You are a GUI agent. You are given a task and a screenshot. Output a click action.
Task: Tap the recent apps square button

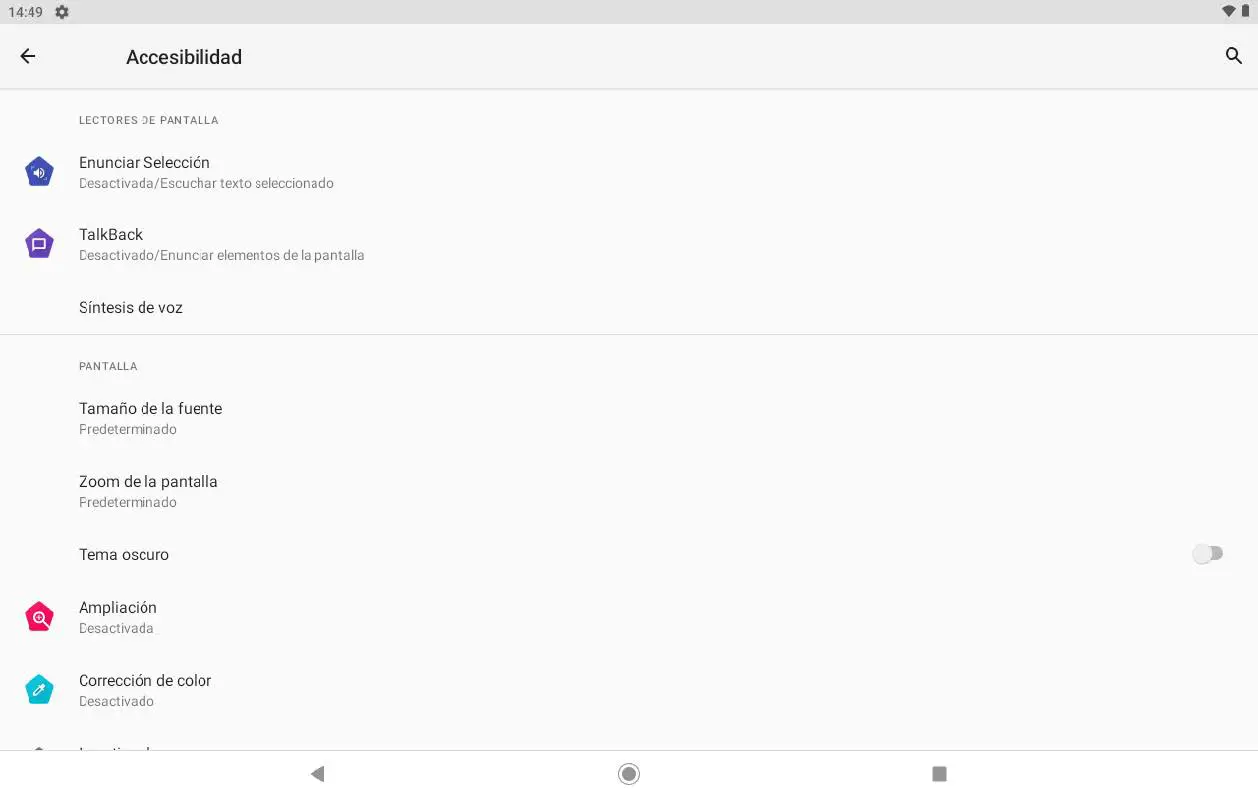click(939, 774)
